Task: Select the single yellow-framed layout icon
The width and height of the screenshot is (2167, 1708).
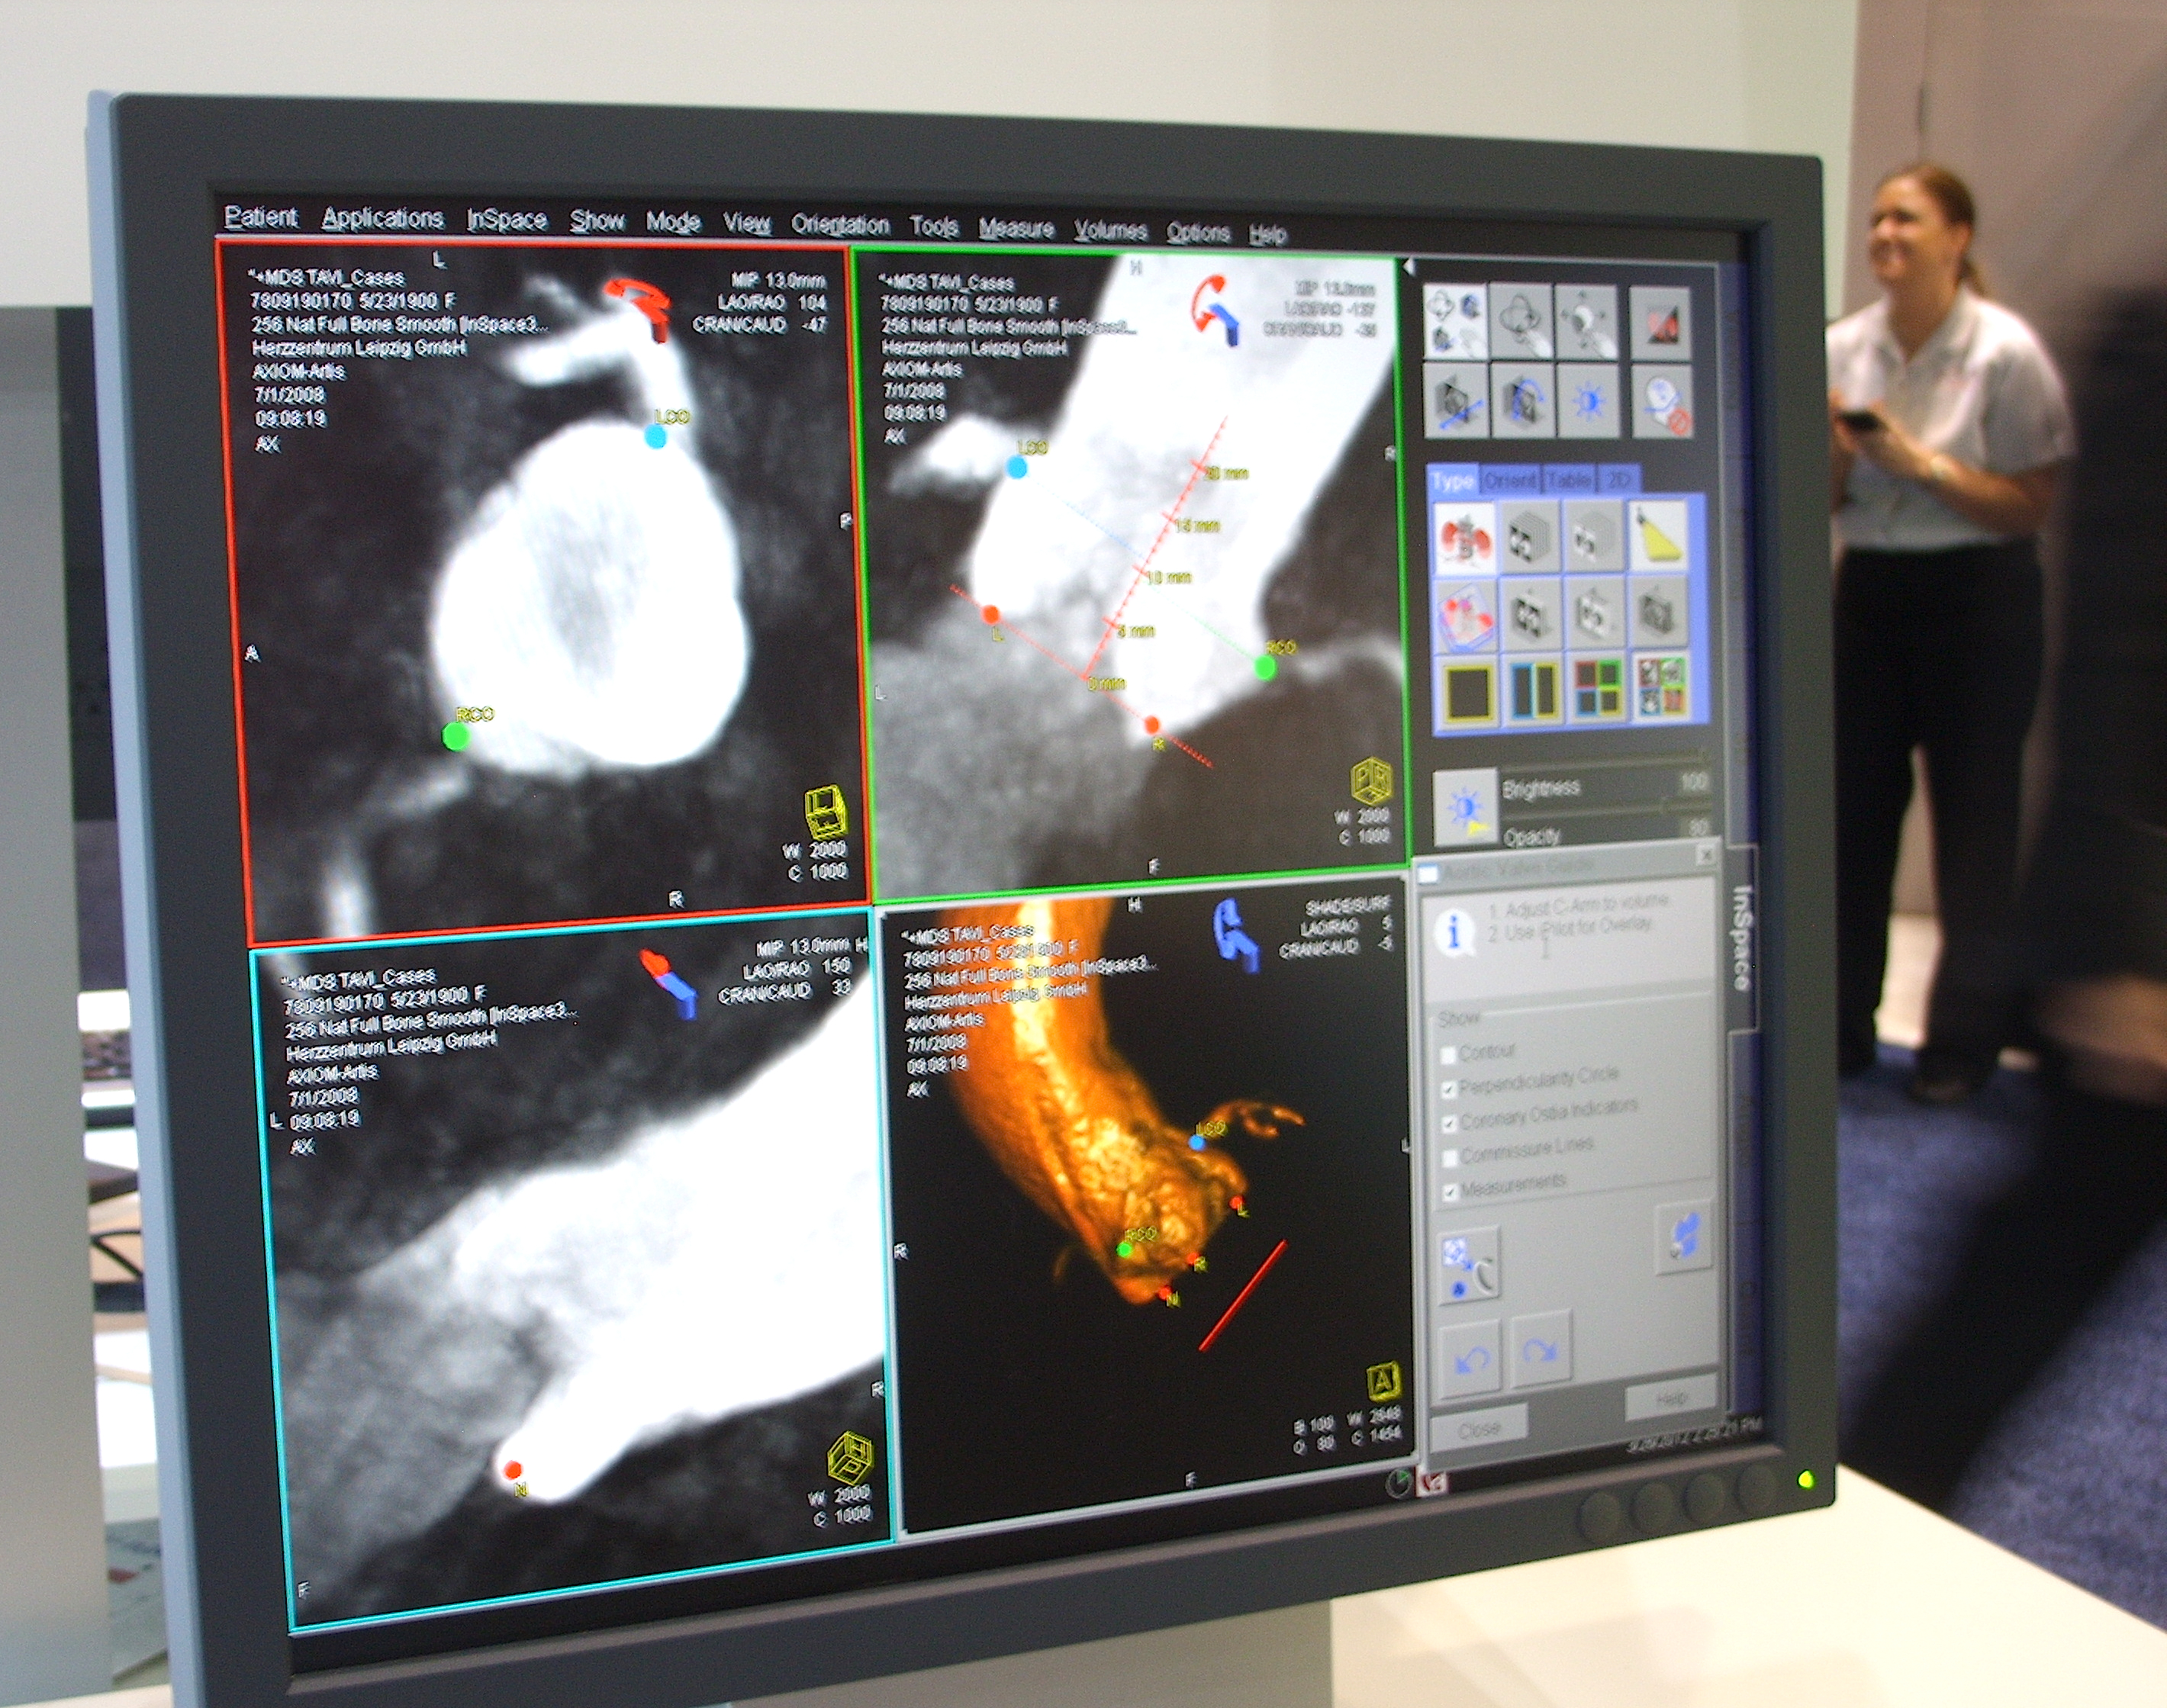Action: click(1468, 692)
